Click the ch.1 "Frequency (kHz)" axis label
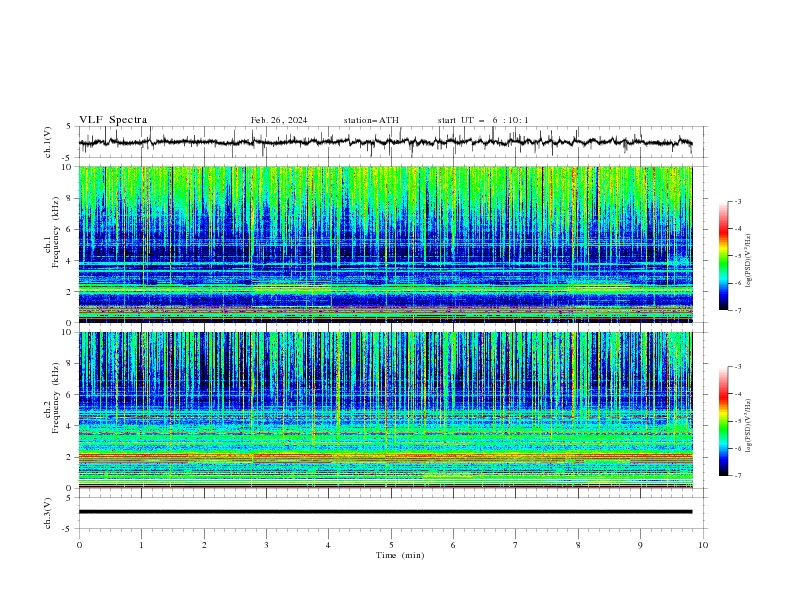The image size is (792, 612). (x=56, y=230)
